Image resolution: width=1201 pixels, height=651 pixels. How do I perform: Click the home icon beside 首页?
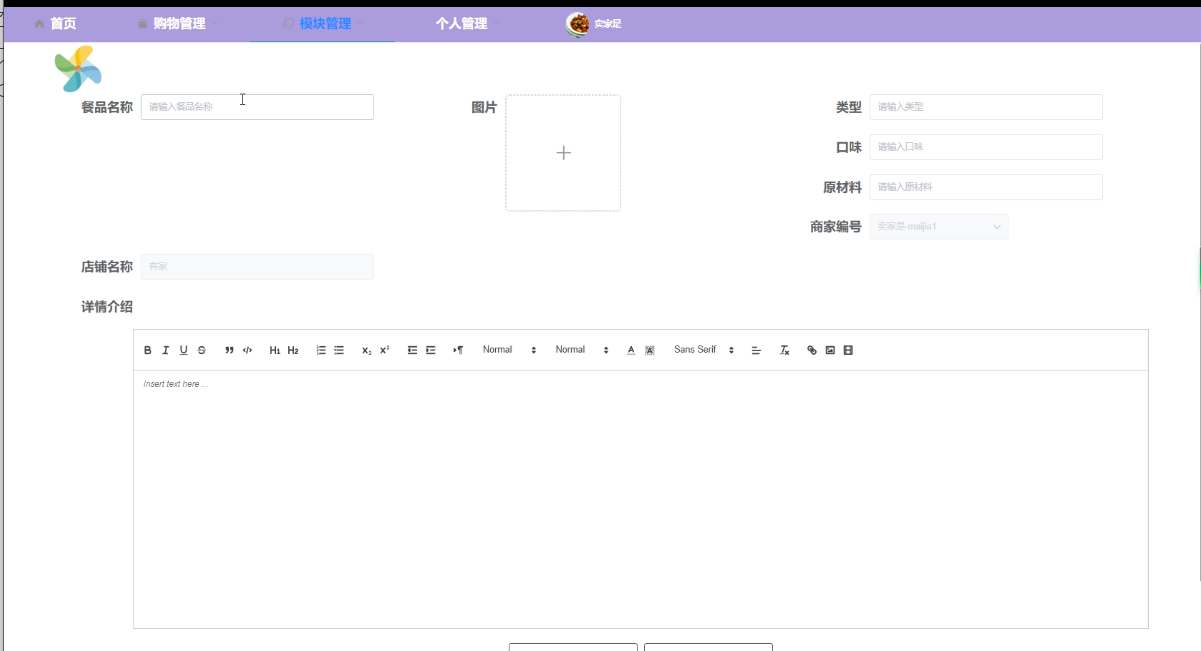pyautogui.click(x=40, y=23)
